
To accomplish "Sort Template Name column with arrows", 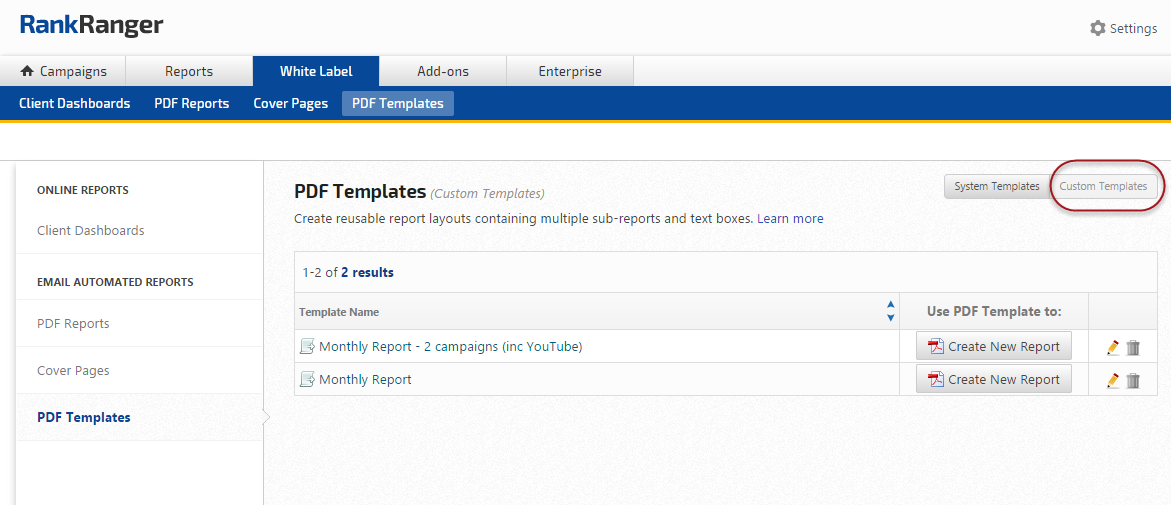I will (x=890, y=311).
